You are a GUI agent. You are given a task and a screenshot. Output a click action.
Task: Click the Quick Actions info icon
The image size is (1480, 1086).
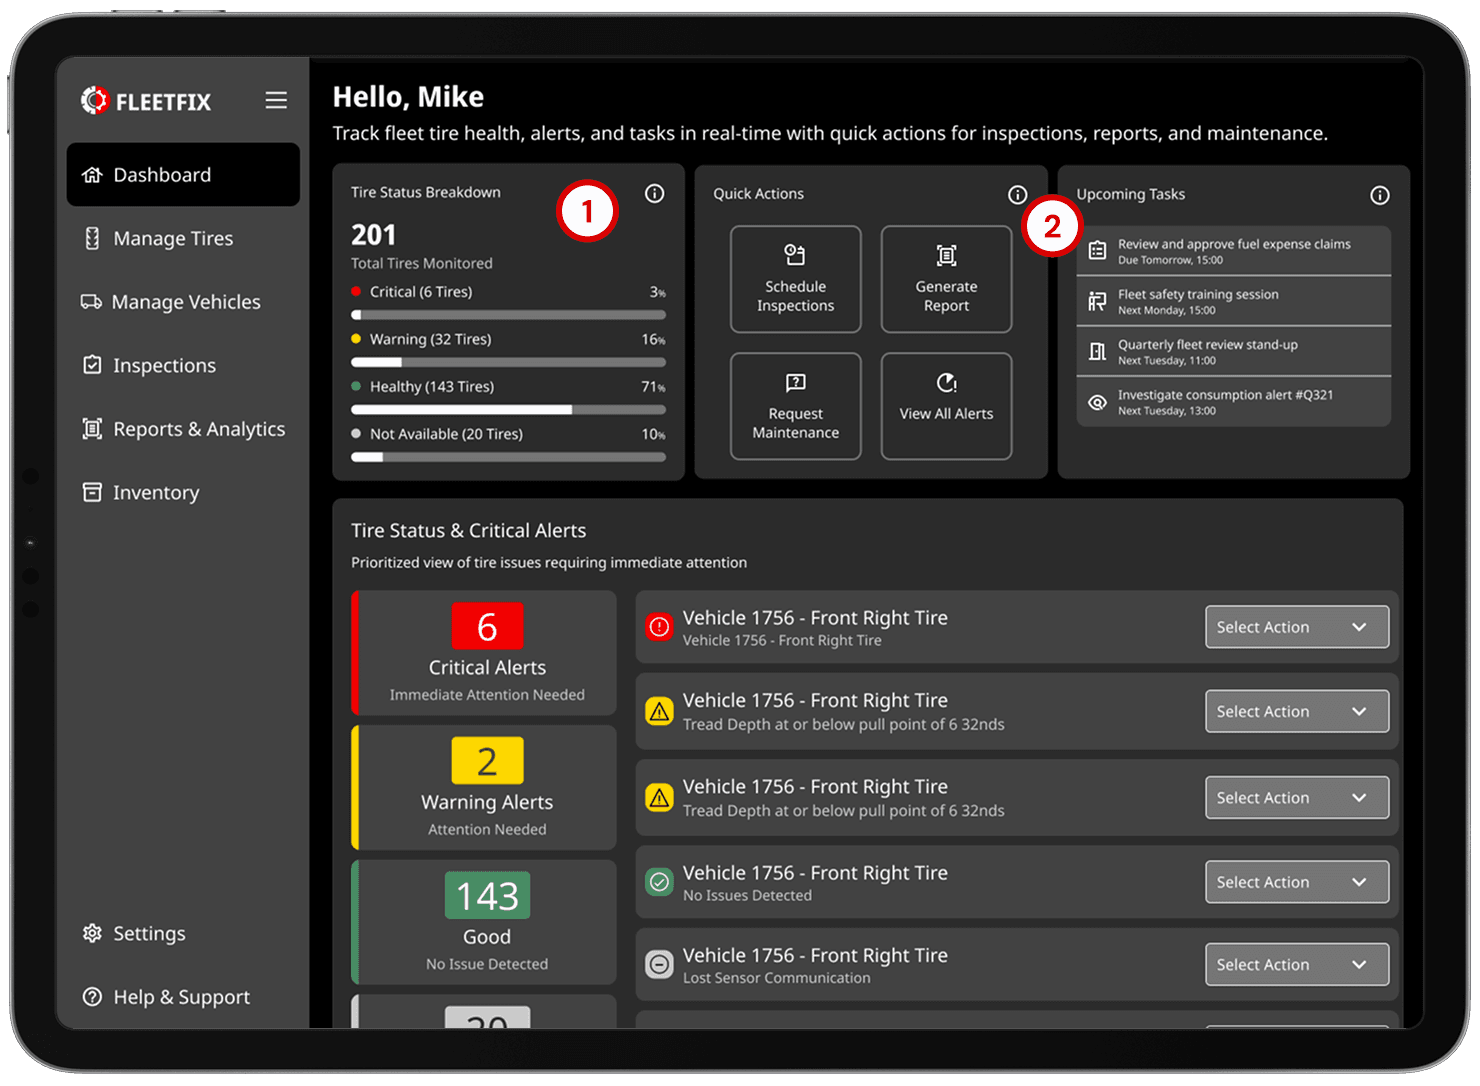coord(1017,194)
